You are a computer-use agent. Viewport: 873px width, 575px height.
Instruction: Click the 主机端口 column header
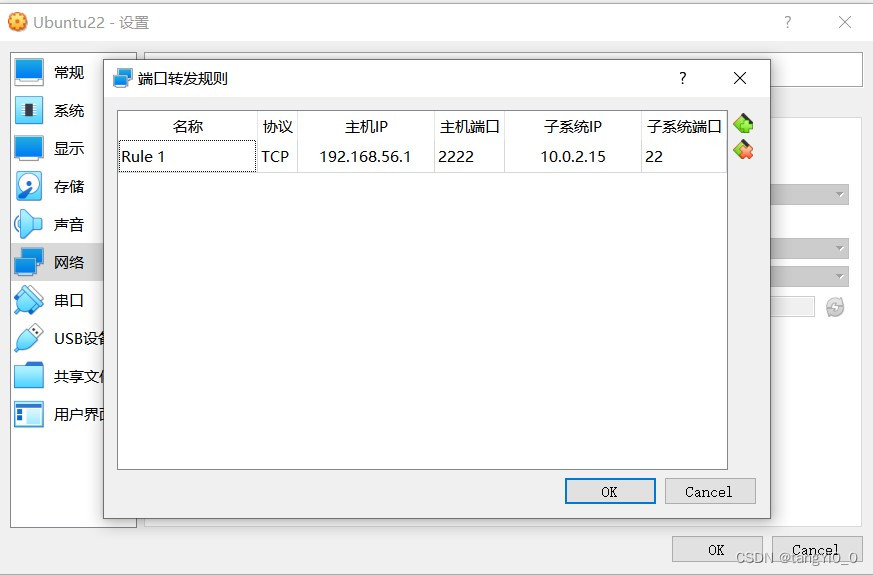[469, 126]
